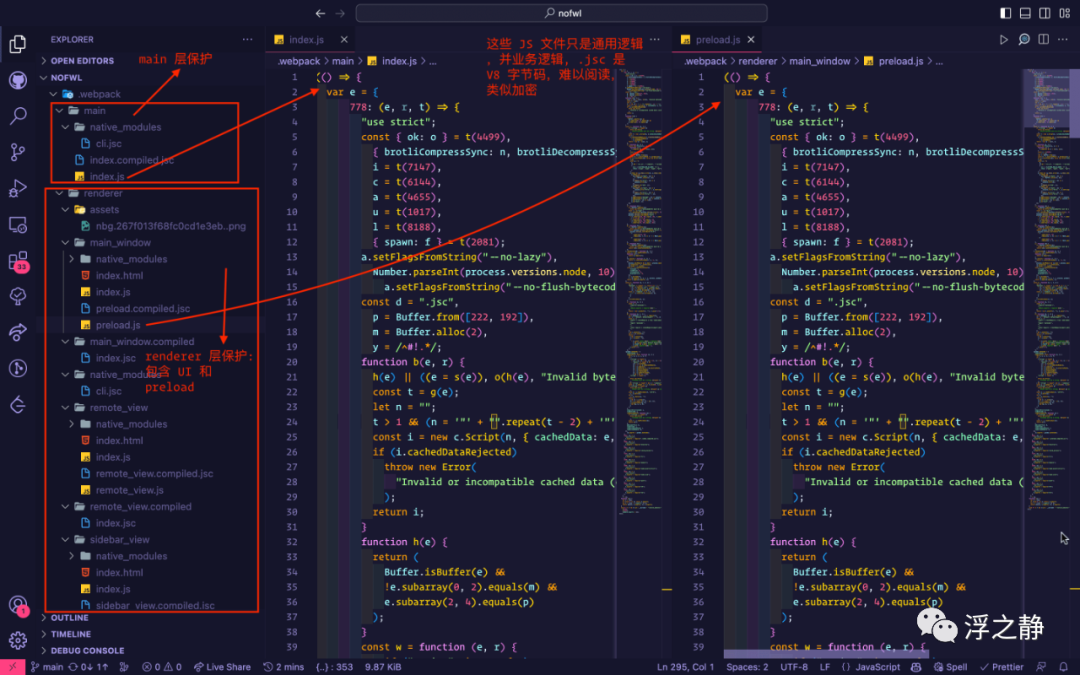Expand the DEBUG CONSOLE section

[87, 651]
